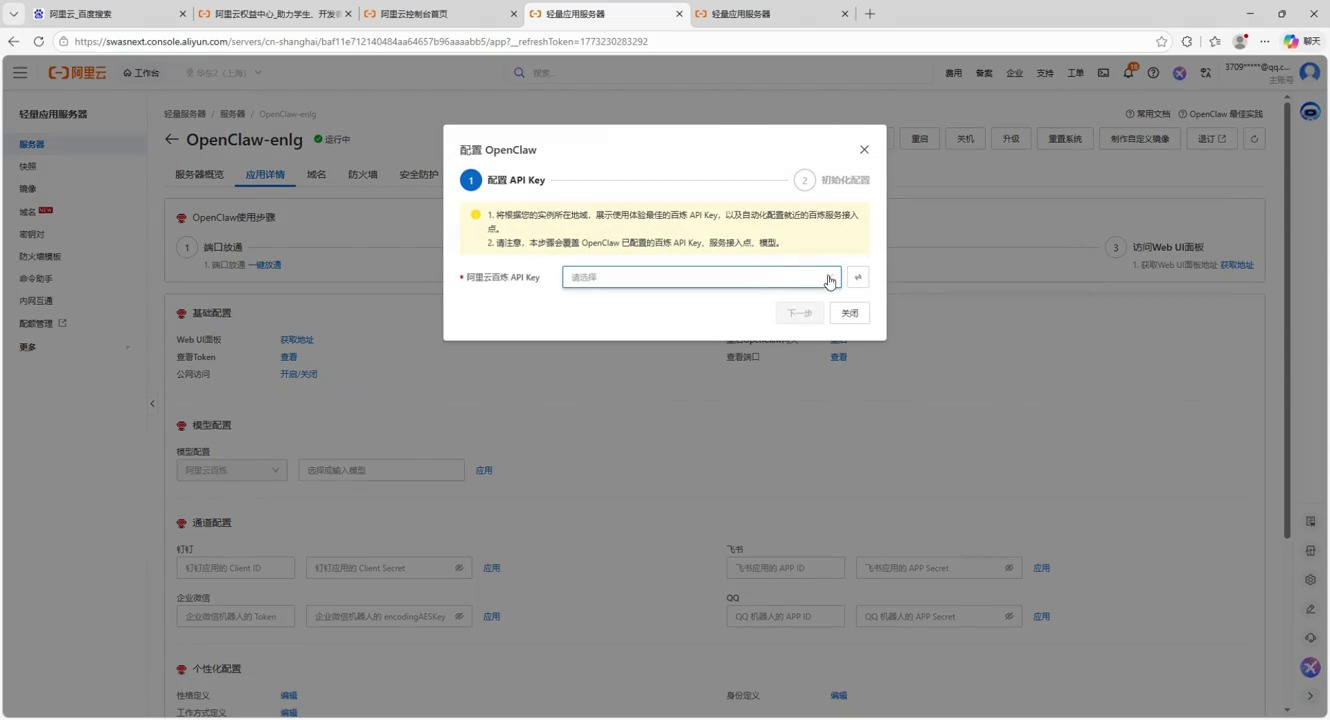This screenshot has height=720, width=1330.
Task: Refresh the API Key list icon
Action: coord(858,277)
